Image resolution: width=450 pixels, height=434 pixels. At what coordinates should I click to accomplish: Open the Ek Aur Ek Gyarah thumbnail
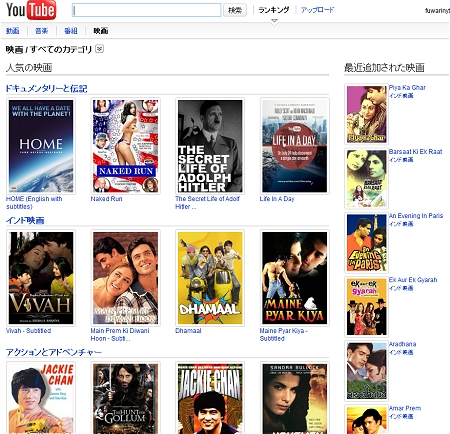366,307
